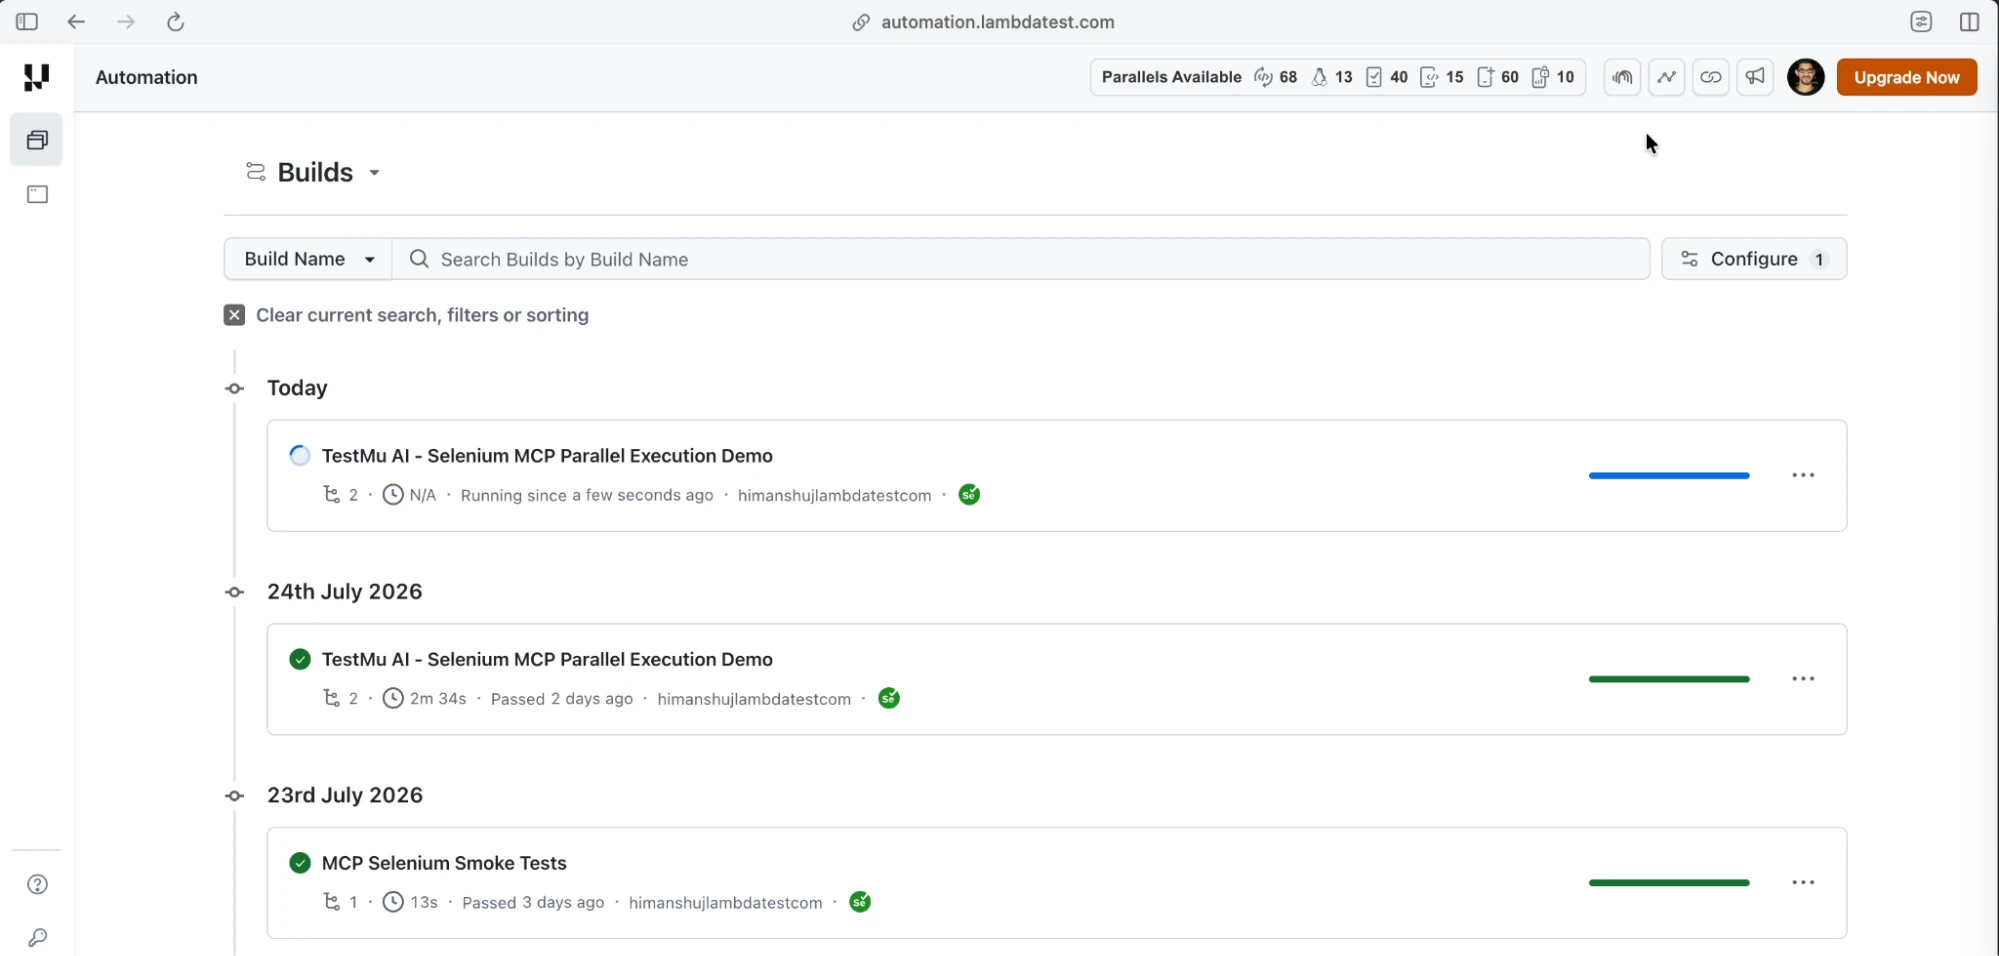Go forward in browser history
1999x956 pixels.
(x=125, y=21)
